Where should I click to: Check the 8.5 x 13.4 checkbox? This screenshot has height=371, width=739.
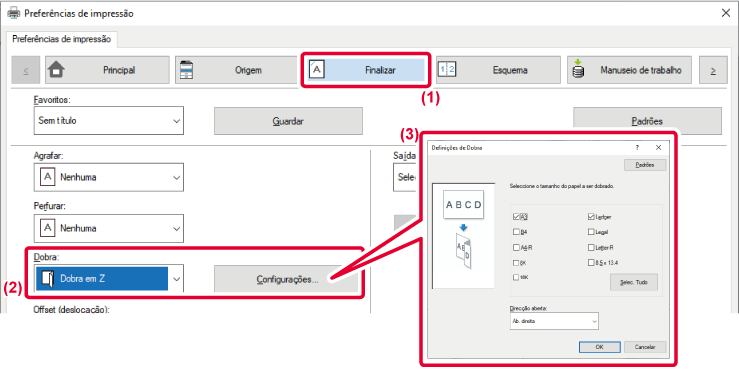click(591, 263)
